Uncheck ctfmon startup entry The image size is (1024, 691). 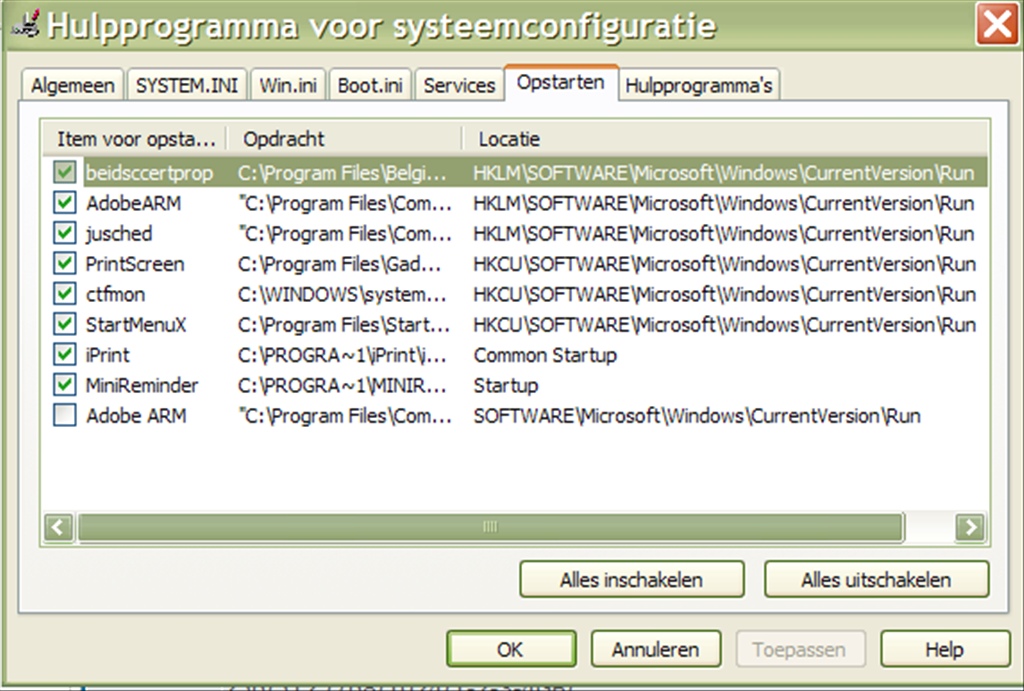[x=65, y=294]
